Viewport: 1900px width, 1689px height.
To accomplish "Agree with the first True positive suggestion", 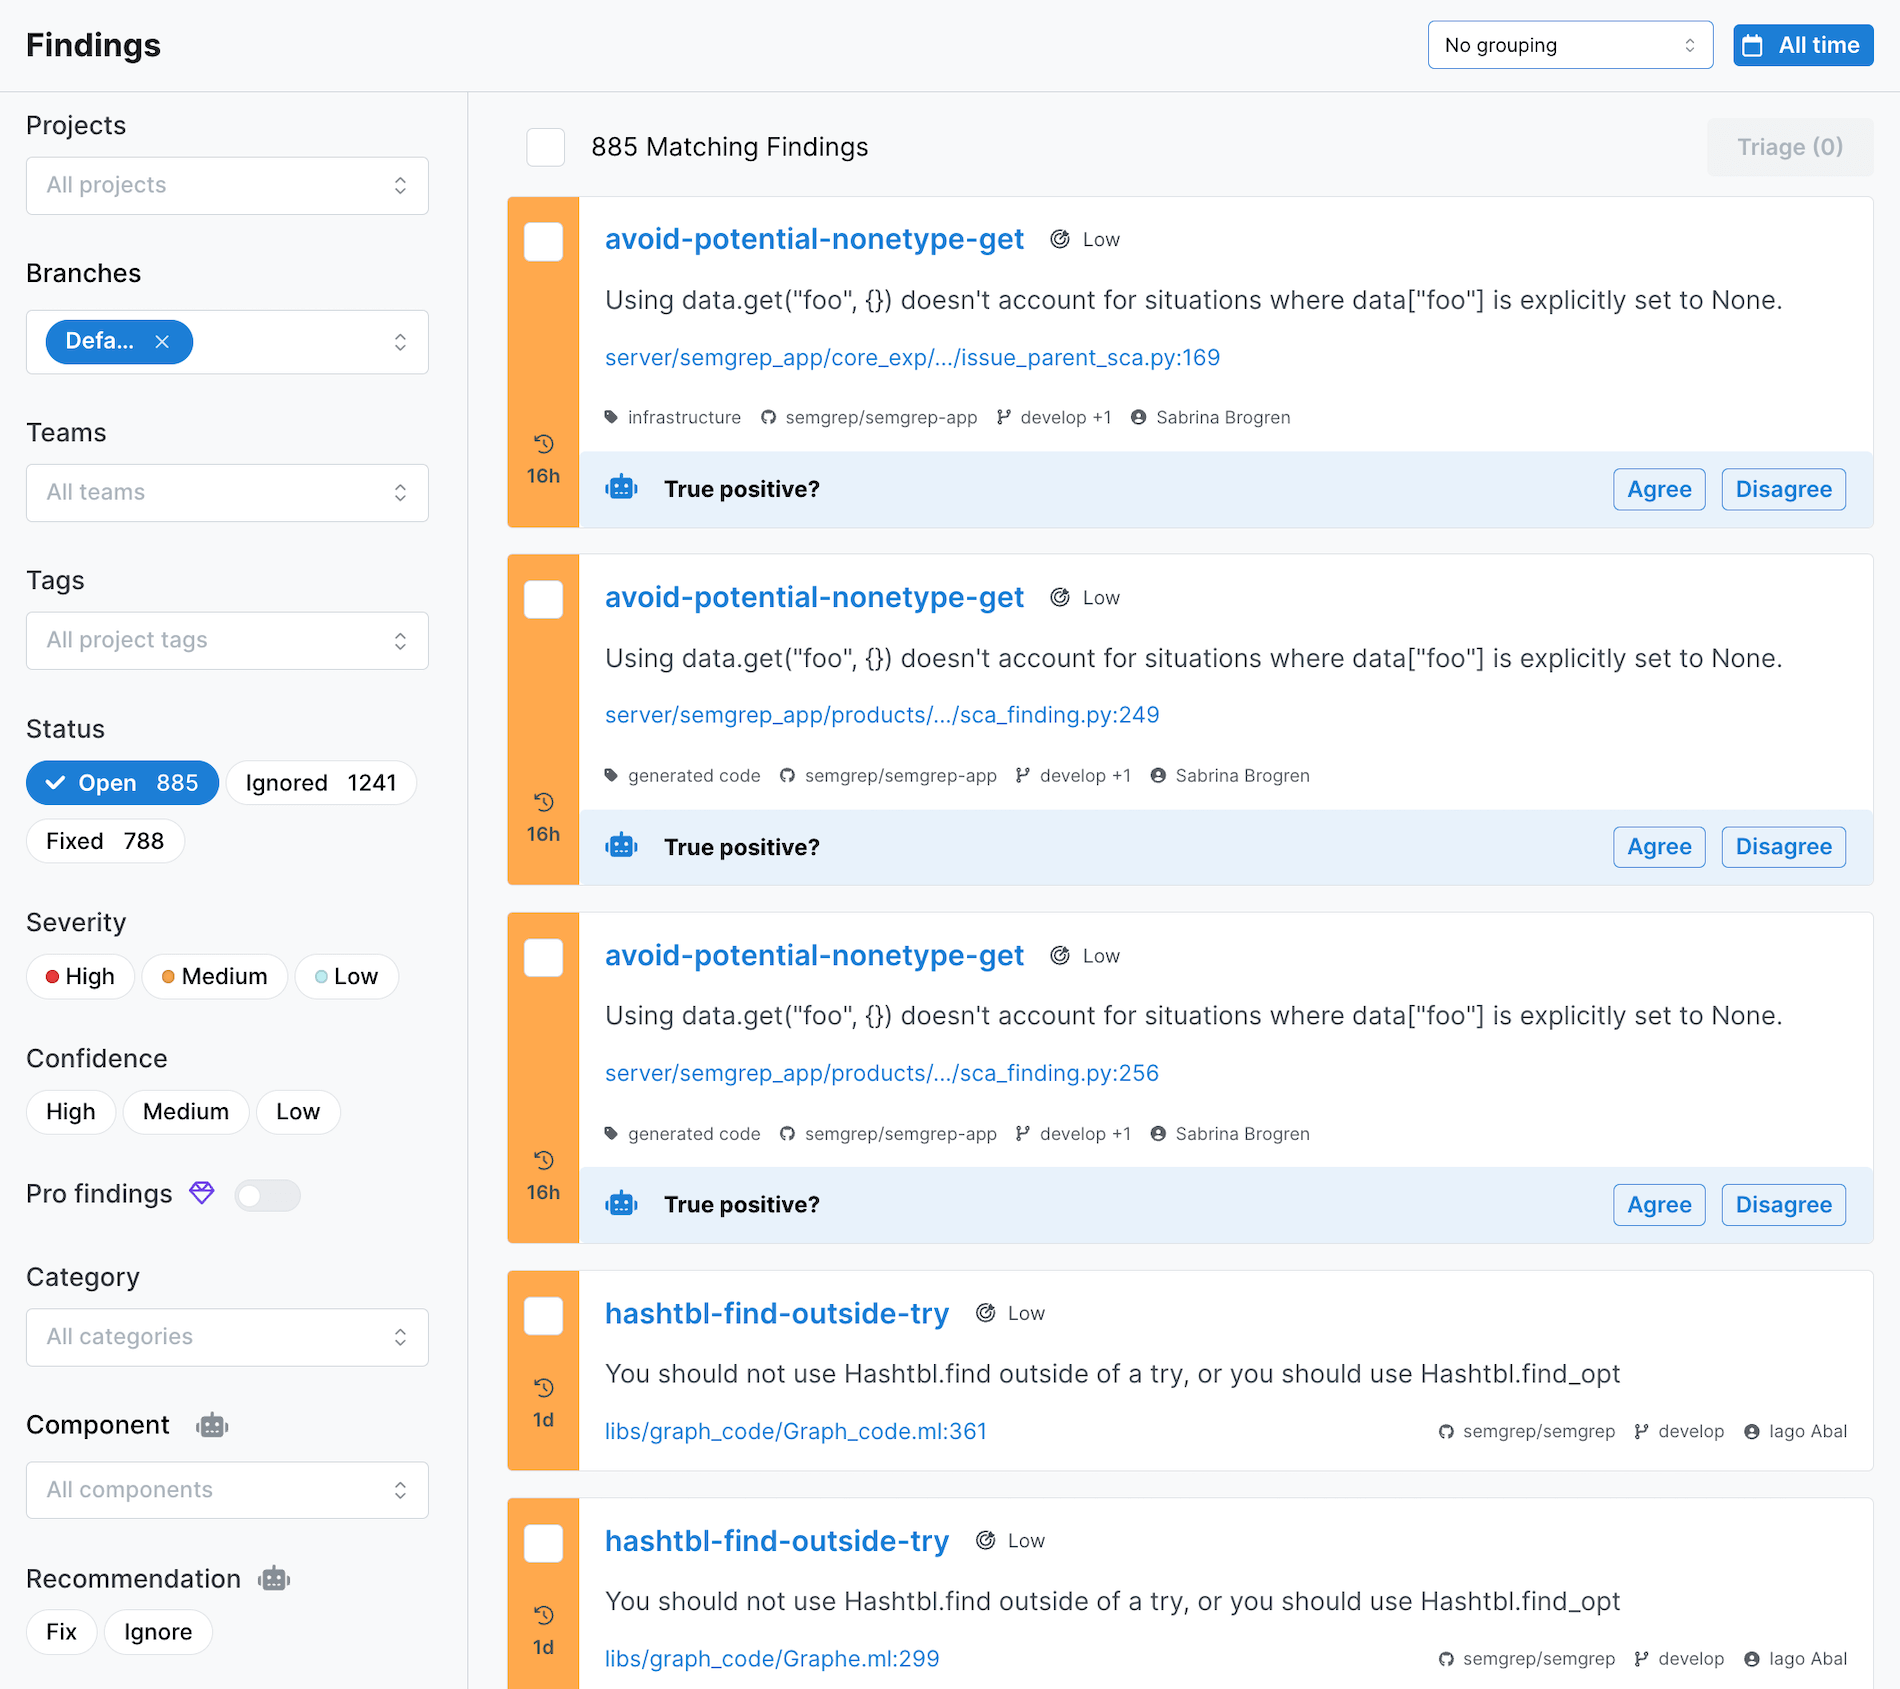I will click(x=1658, y=489).
